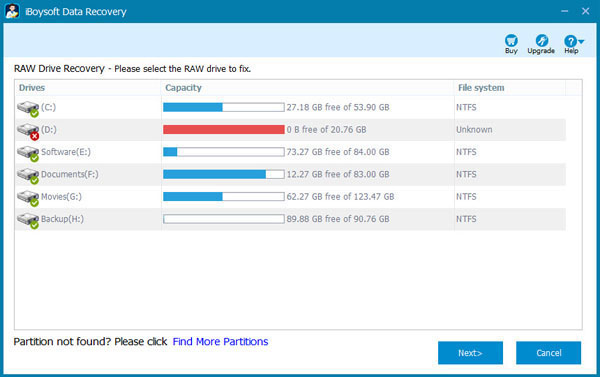Expand the Help dropdown arrow

[581, 41]
